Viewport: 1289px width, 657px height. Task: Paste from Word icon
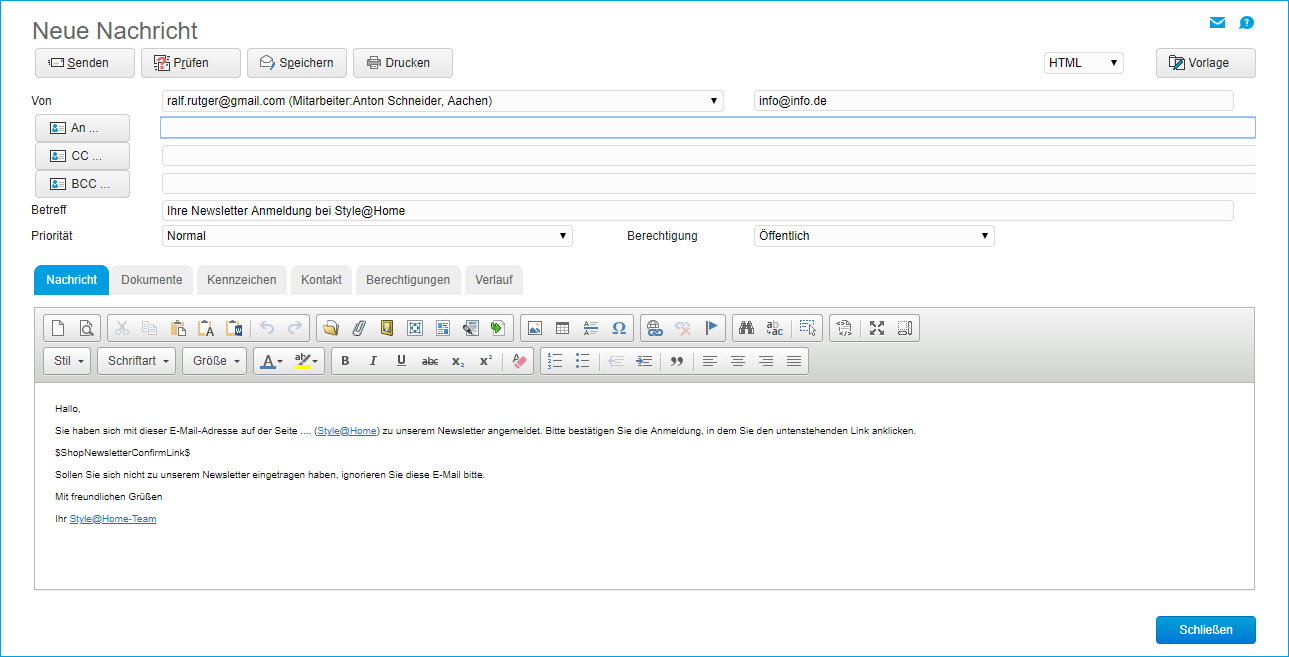pyautogui.click(x=234, y=328)
